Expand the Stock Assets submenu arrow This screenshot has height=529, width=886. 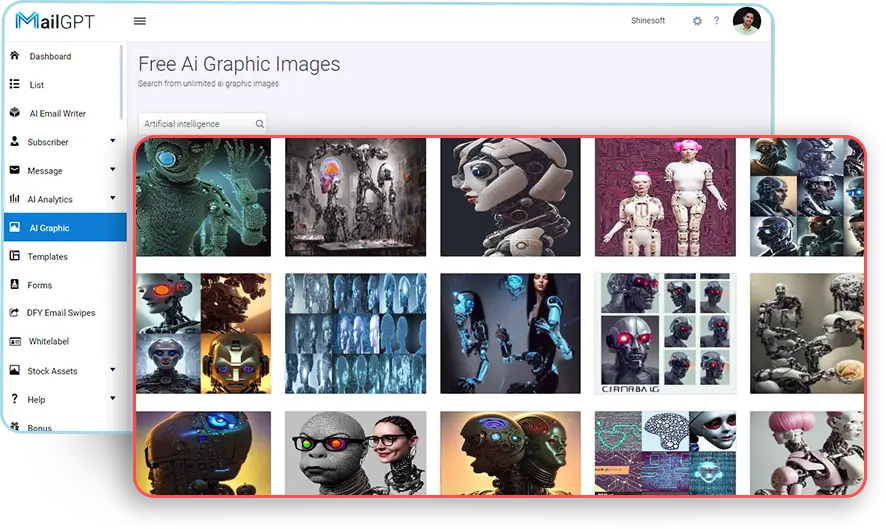(112, 371)
